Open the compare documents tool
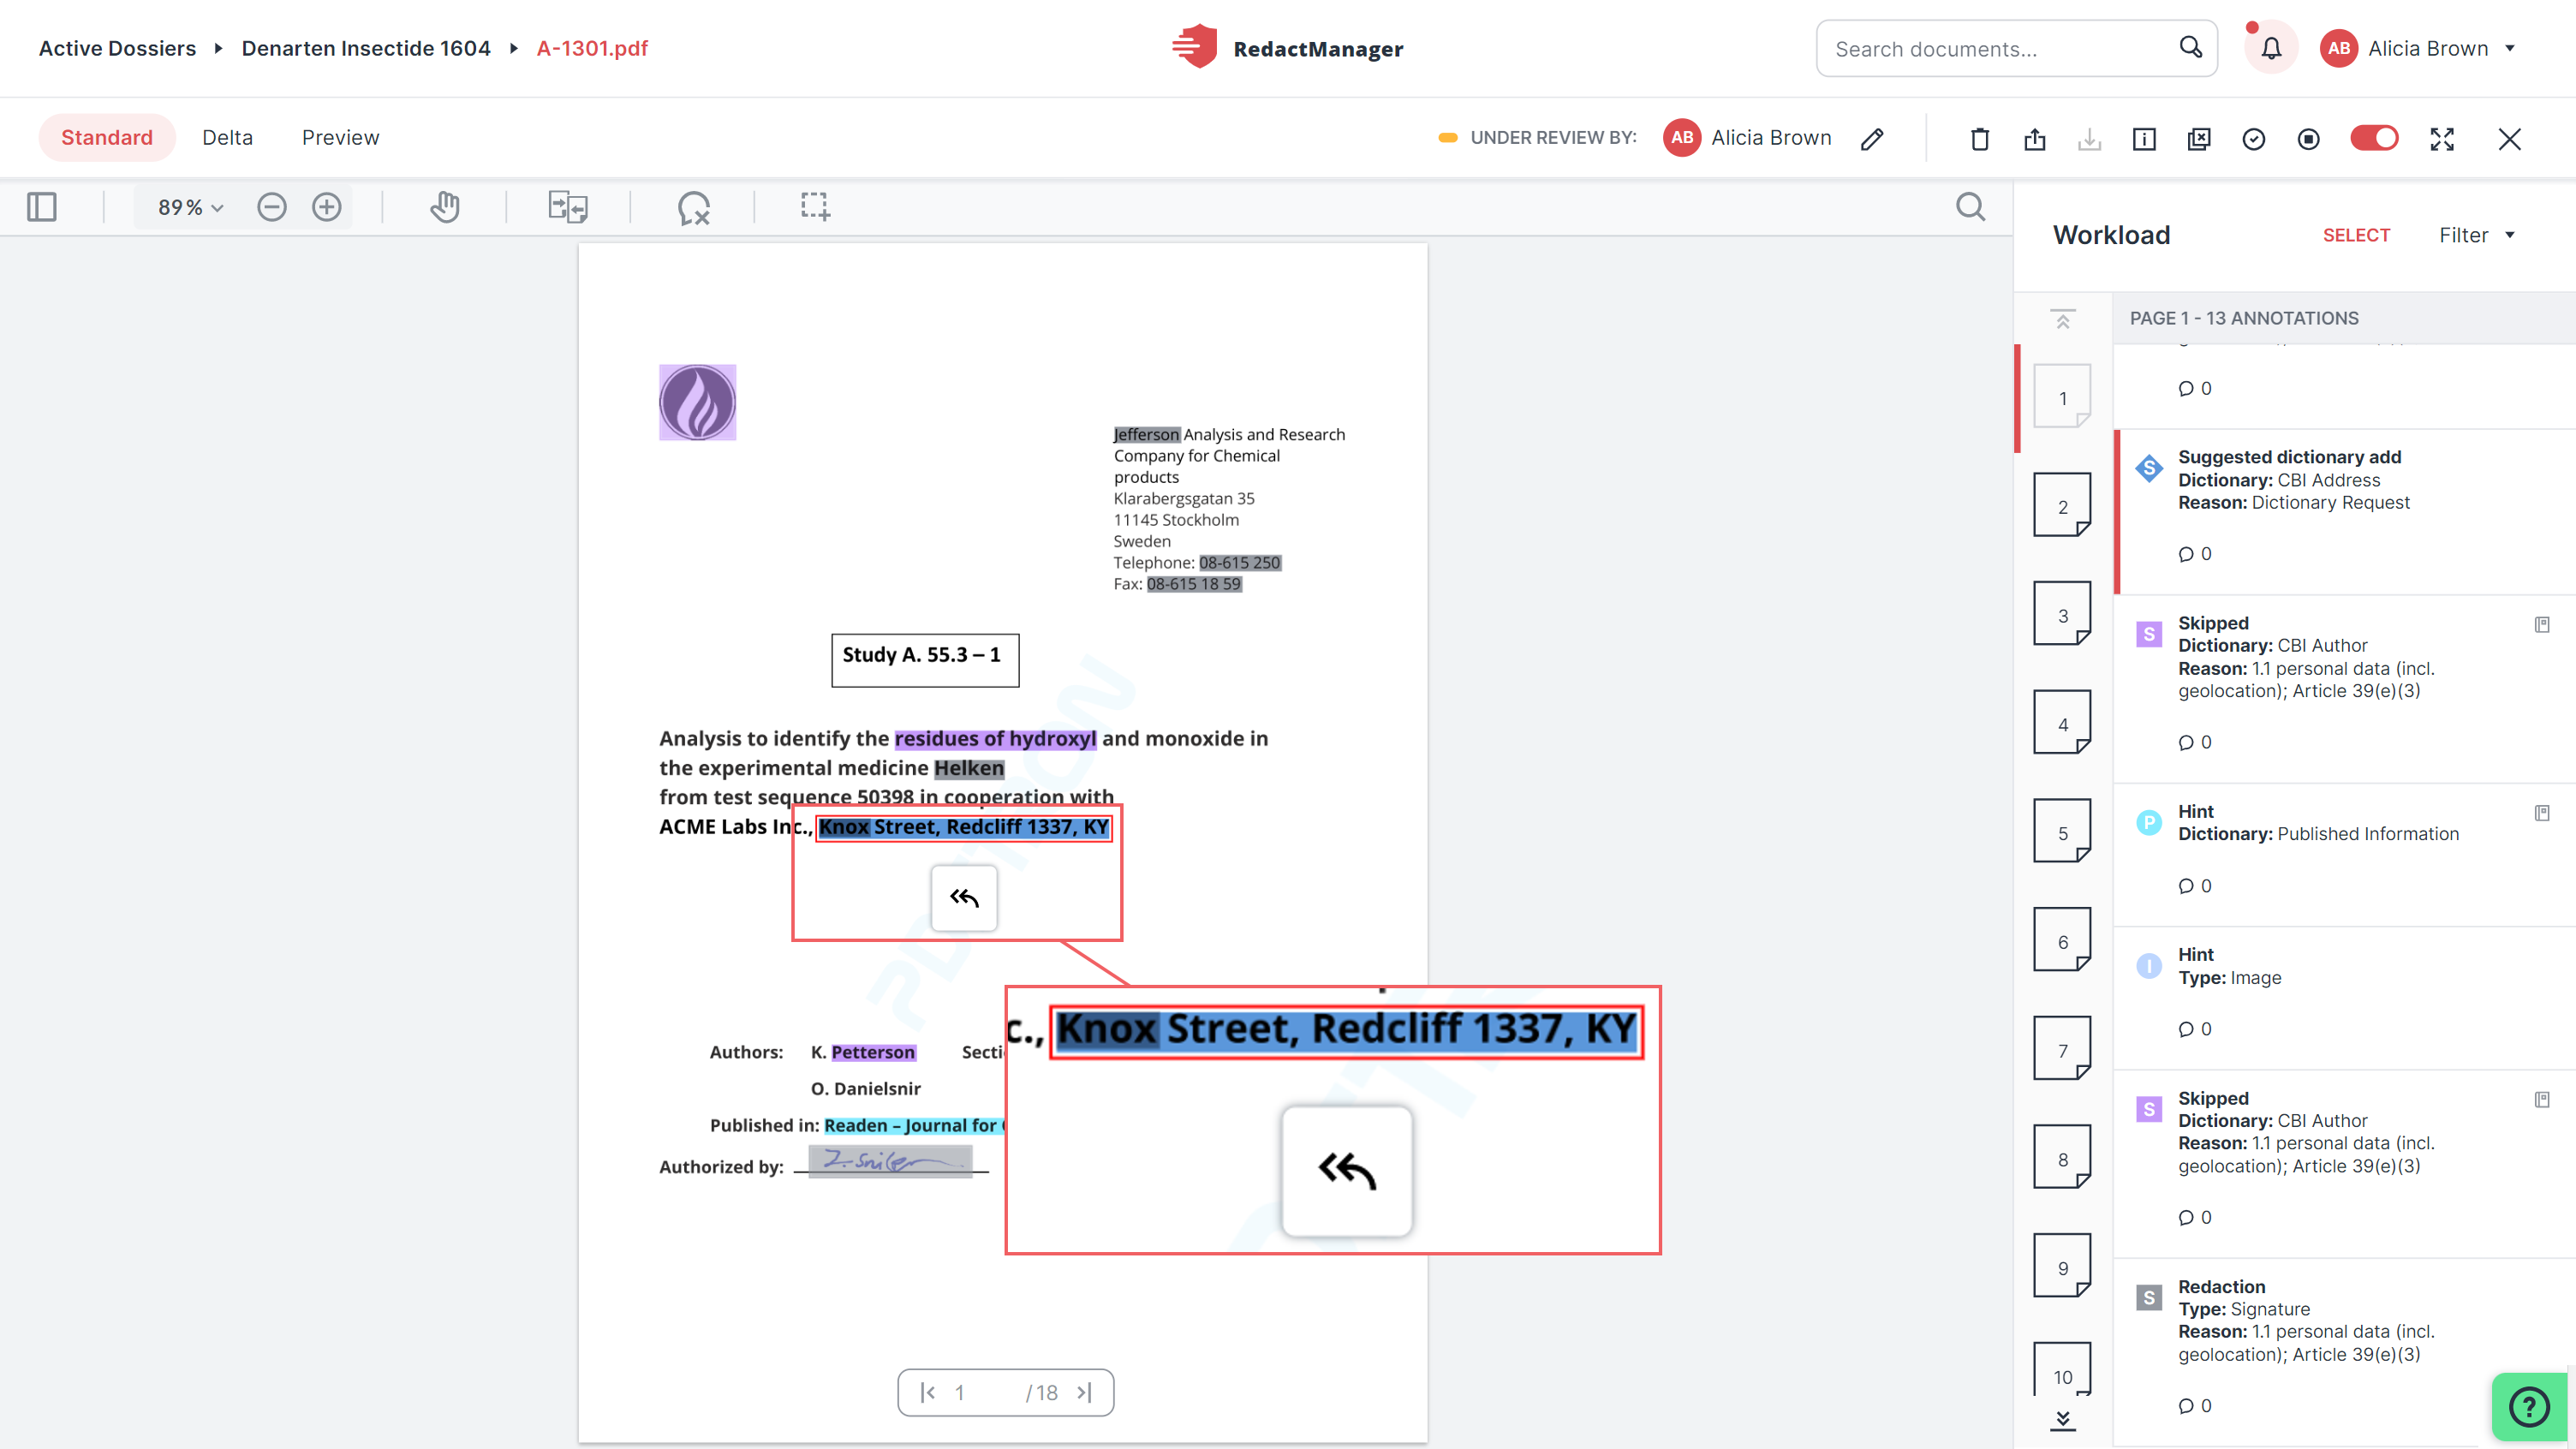 click(x=568, y=207)
